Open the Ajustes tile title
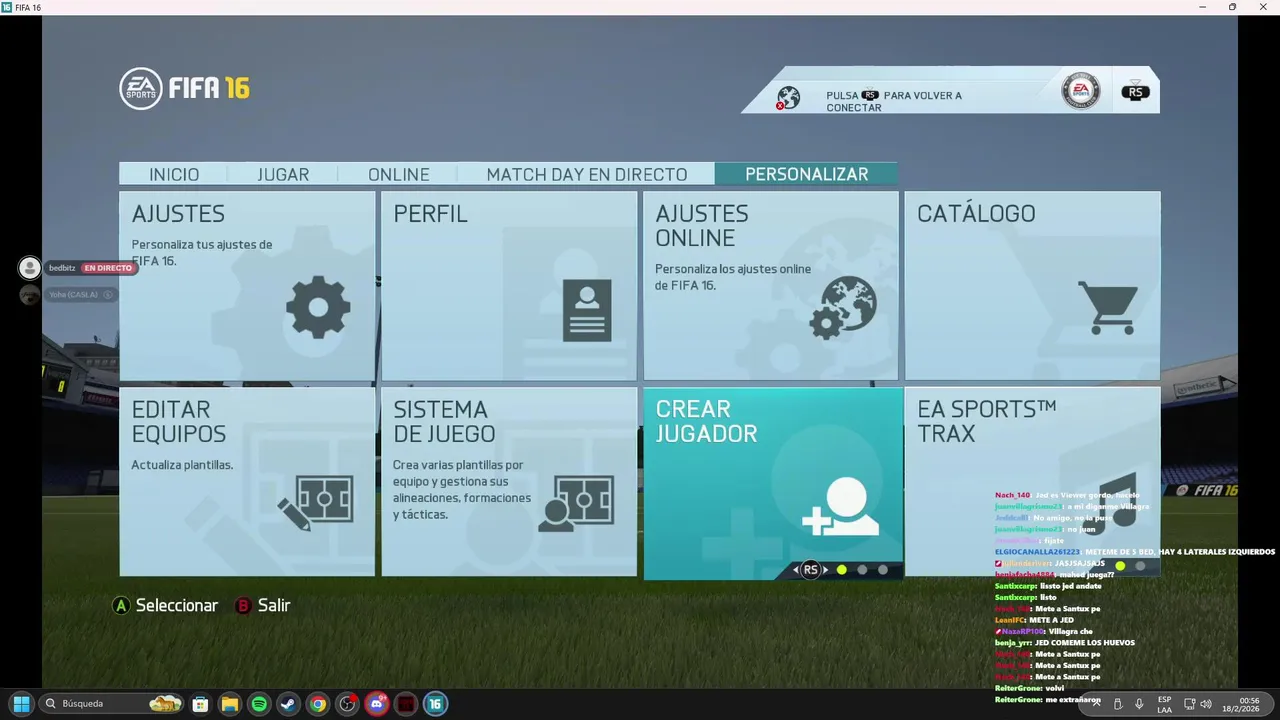Screen dimensions: 1280x720 pos(178,214)
